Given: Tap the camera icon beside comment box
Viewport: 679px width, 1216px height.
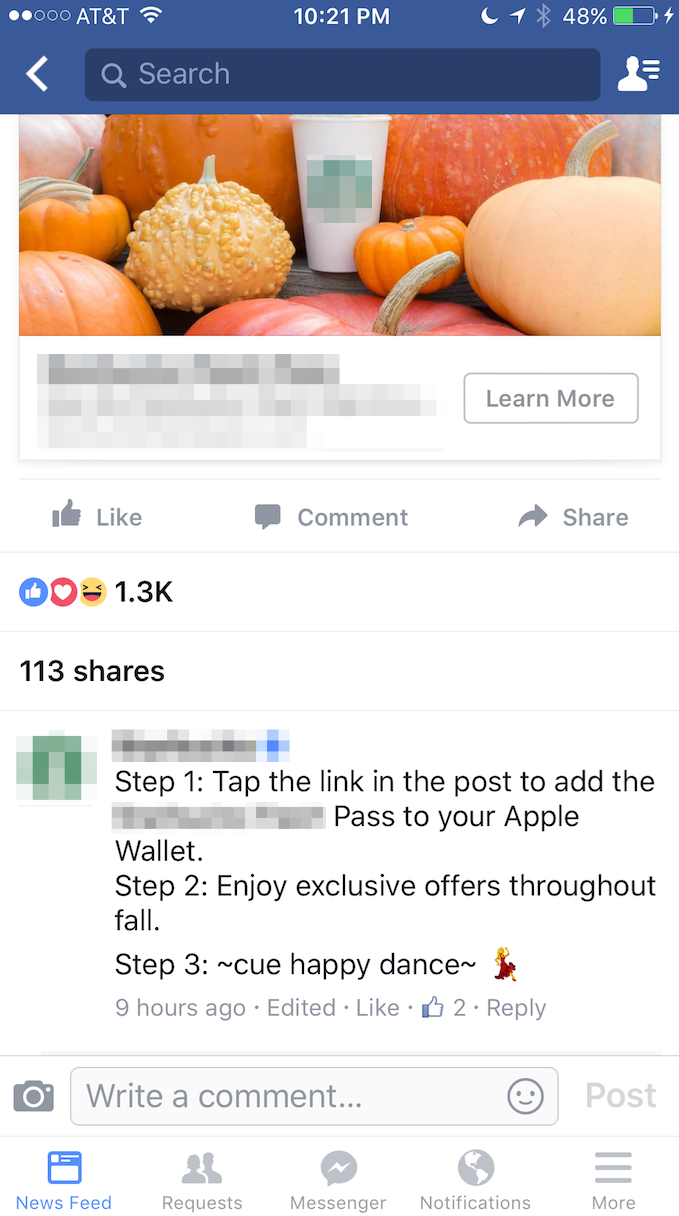Looking at the screenshot, I should (33, 1096).
